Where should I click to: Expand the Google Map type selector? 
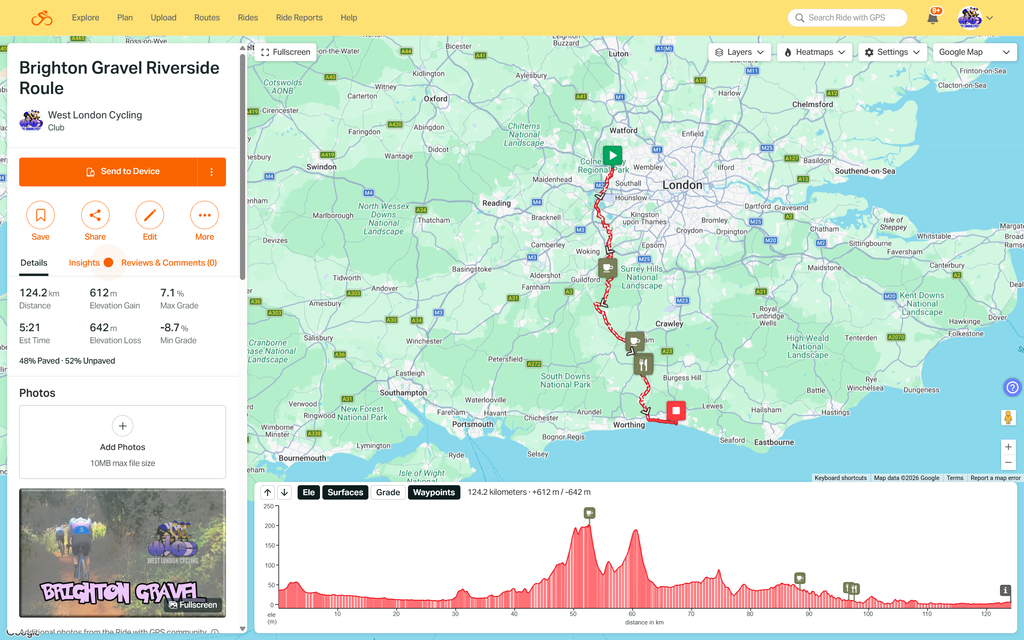click(974, 52)
